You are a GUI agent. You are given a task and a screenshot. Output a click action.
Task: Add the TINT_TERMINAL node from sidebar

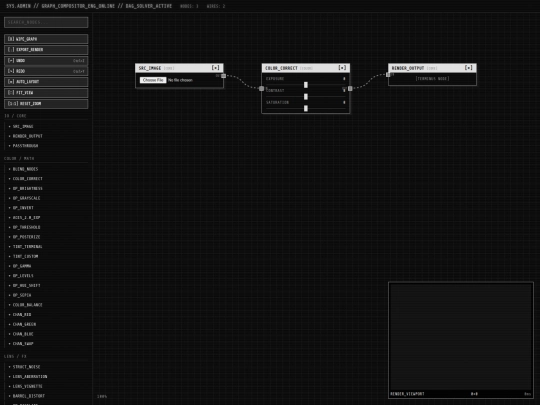[46, 247]
